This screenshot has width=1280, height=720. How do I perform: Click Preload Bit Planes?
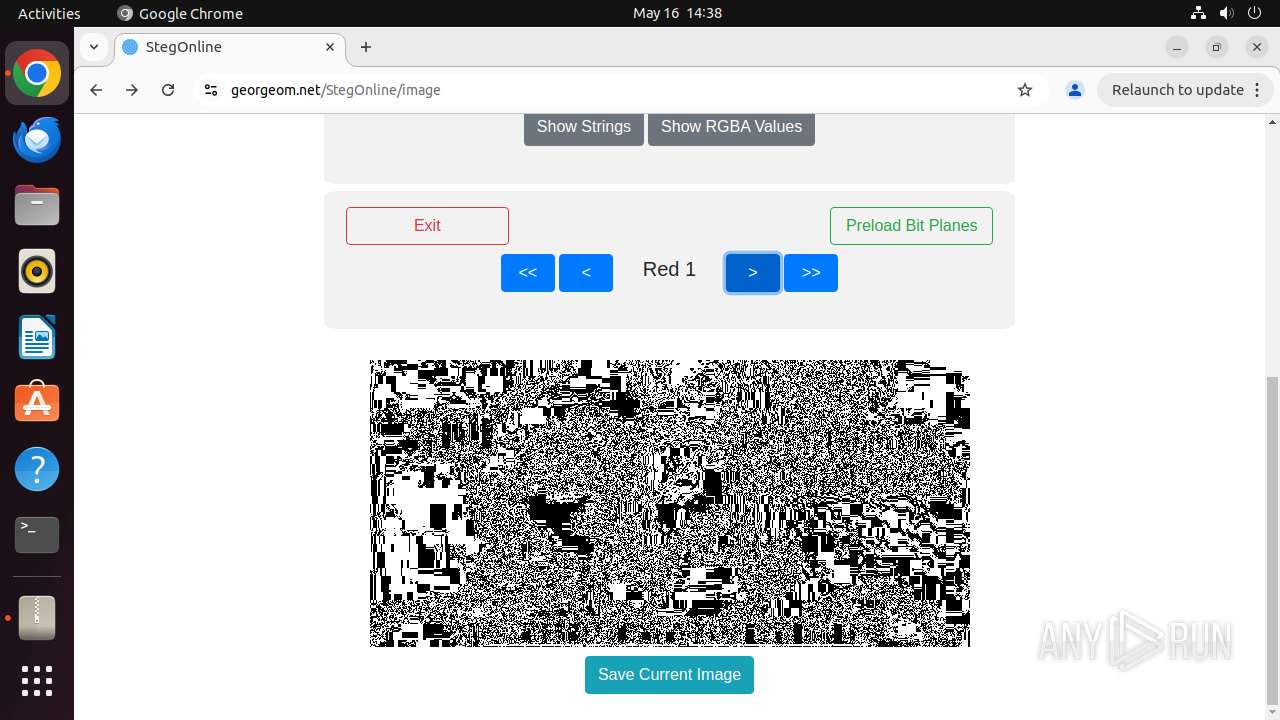[x=911, y=226]
